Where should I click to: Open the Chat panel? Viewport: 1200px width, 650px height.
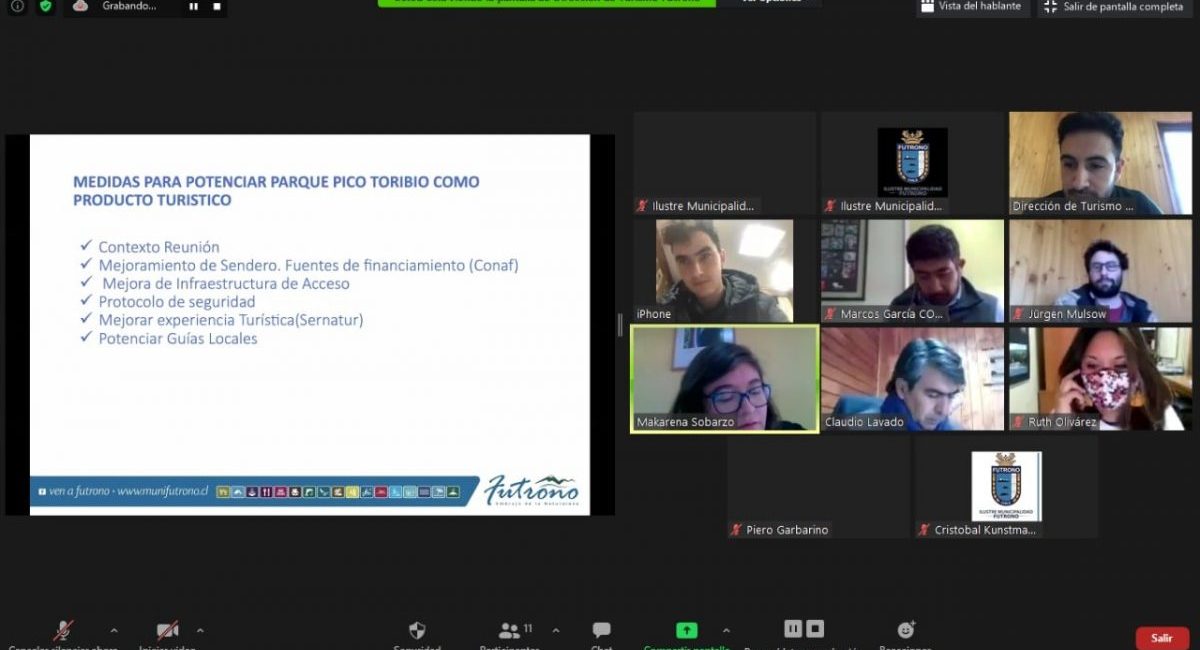coord(601,631)
